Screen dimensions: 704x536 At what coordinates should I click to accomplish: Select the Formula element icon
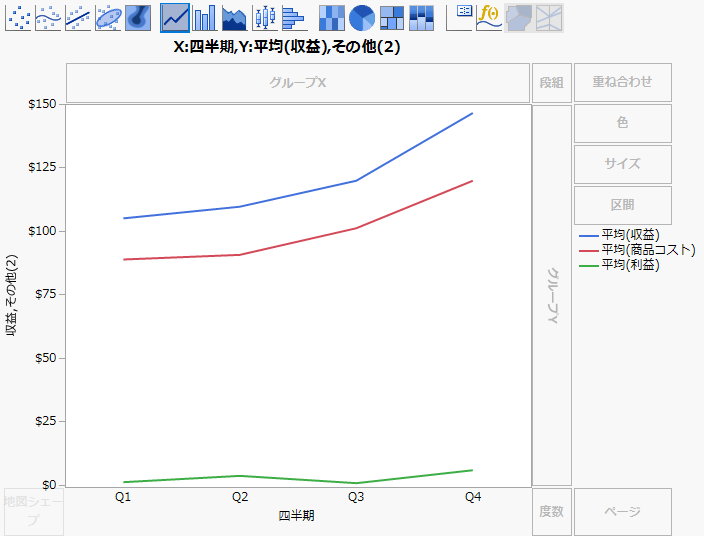coord(489,18)
